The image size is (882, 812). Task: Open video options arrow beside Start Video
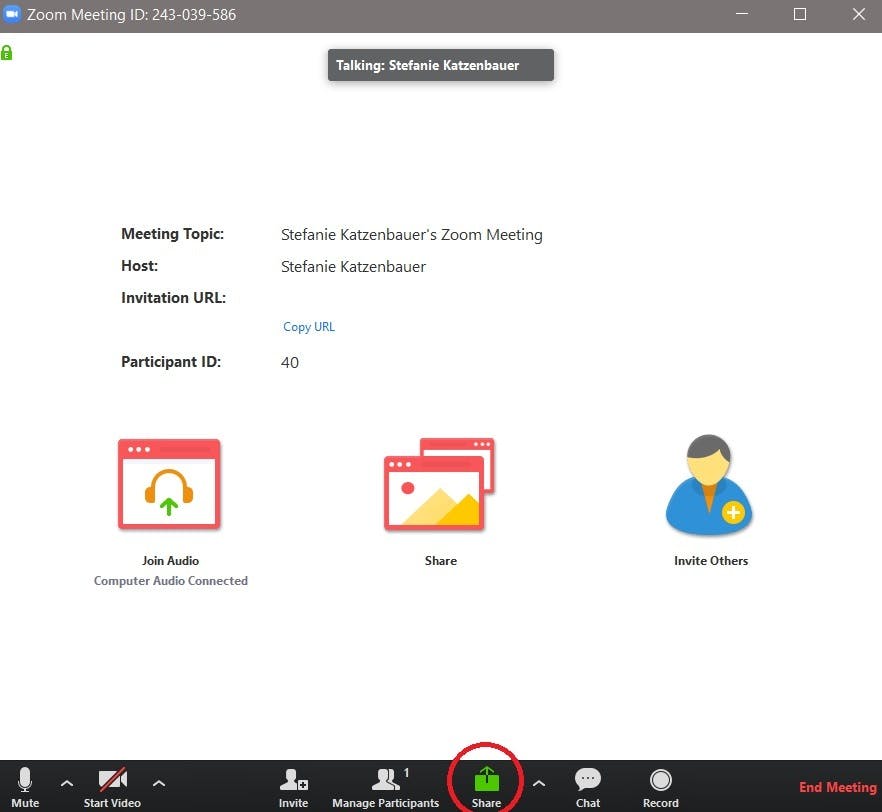[159, 783]
